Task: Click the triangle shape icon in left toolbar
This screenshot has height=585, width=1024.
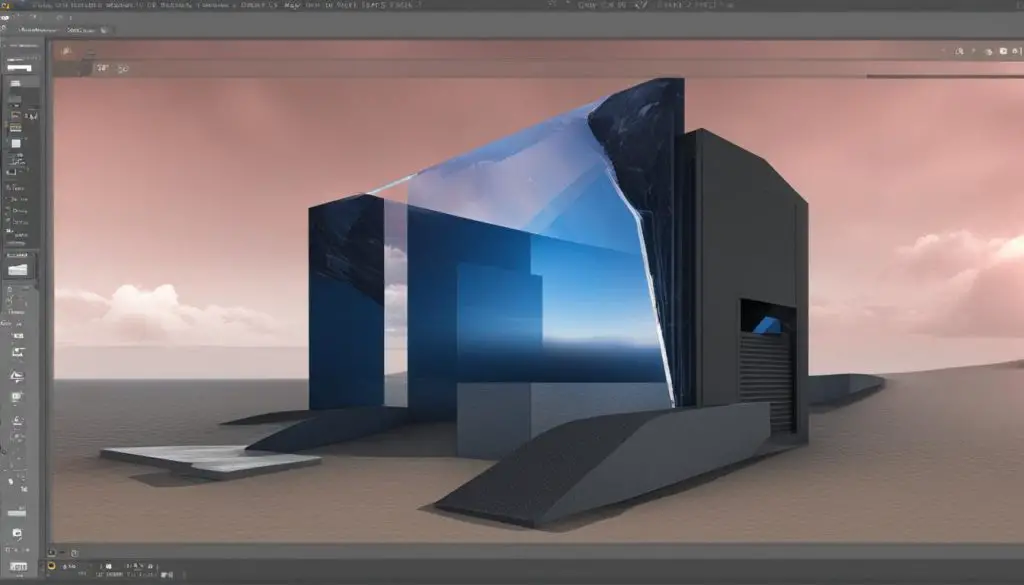Action: pyautogui.click(x=17, y=376)
